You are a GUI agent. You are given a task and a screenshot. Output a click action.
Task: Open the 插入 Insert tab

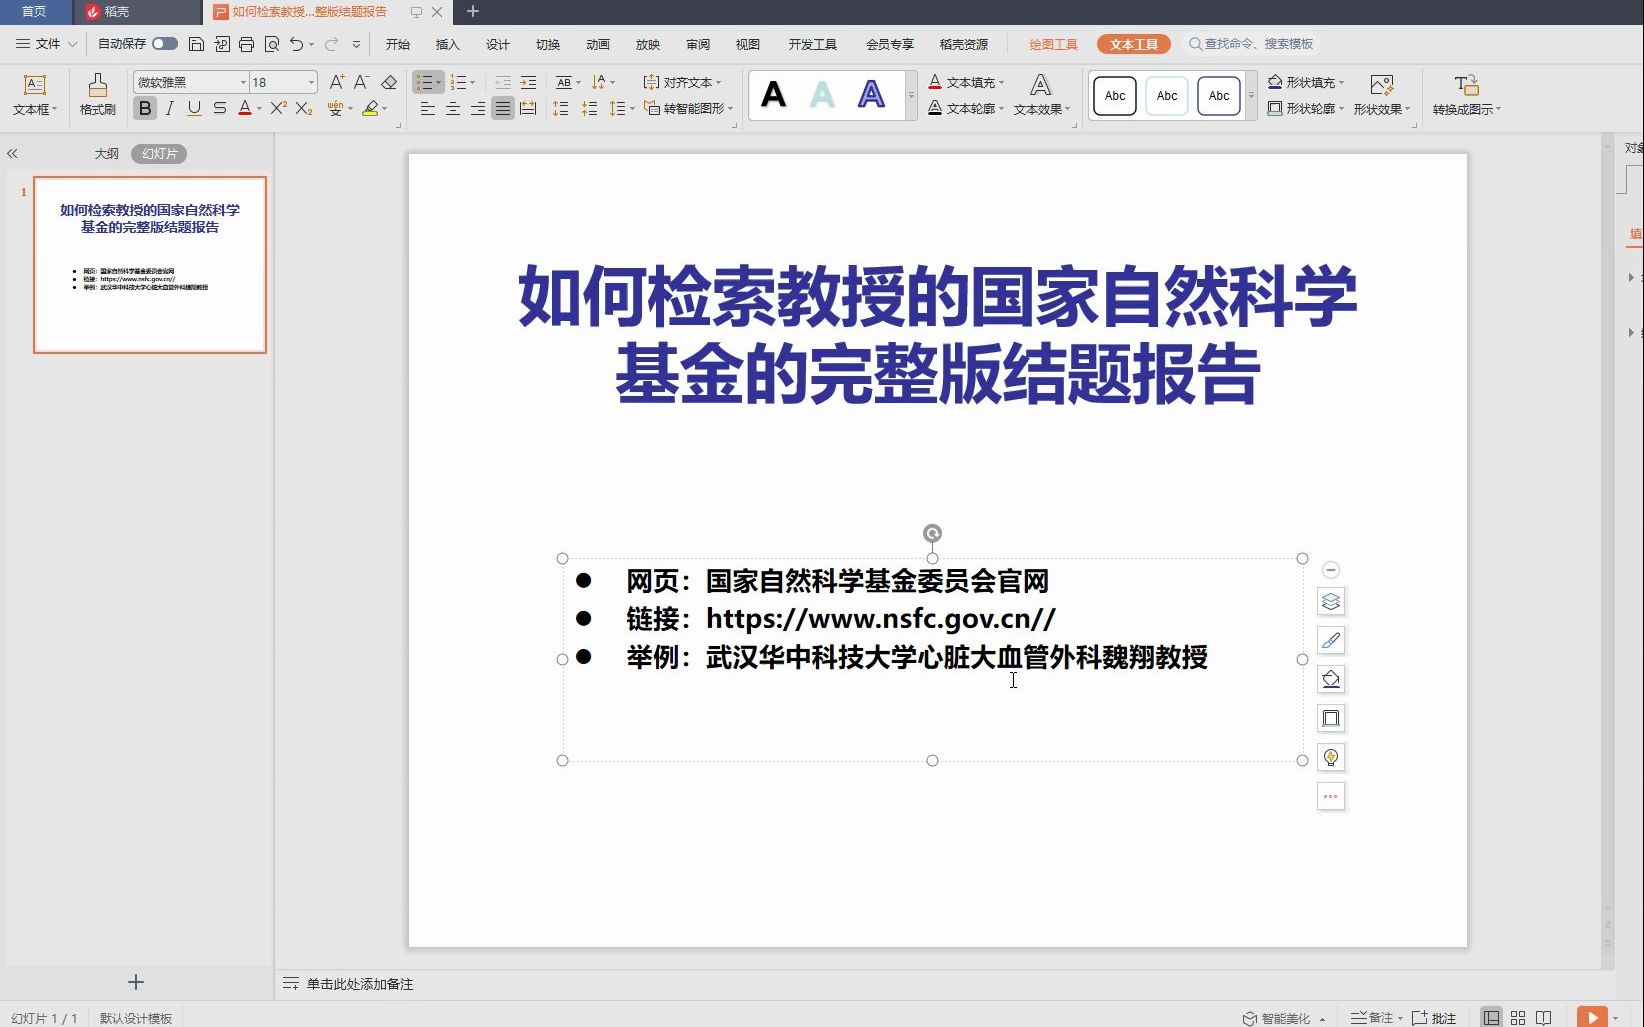click(x=447, y=44)
